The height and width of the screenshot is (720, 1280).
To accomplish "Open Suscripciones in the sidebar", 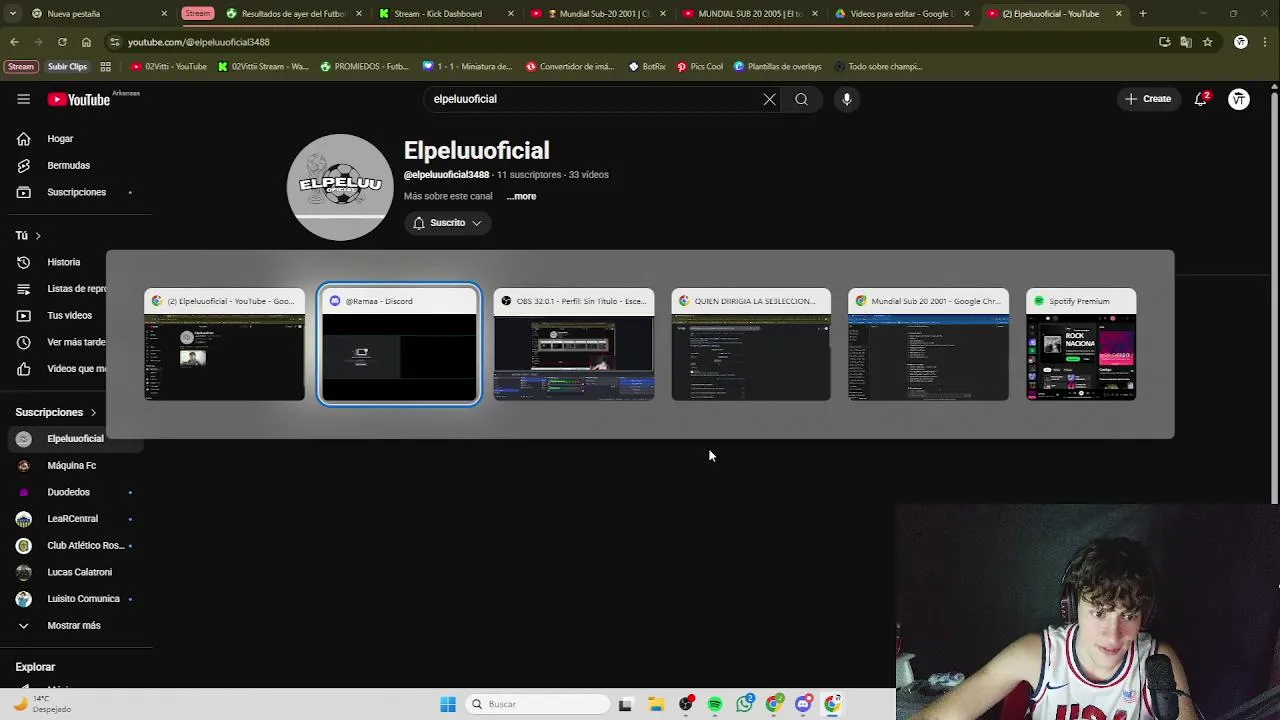I will coord(76,192).
